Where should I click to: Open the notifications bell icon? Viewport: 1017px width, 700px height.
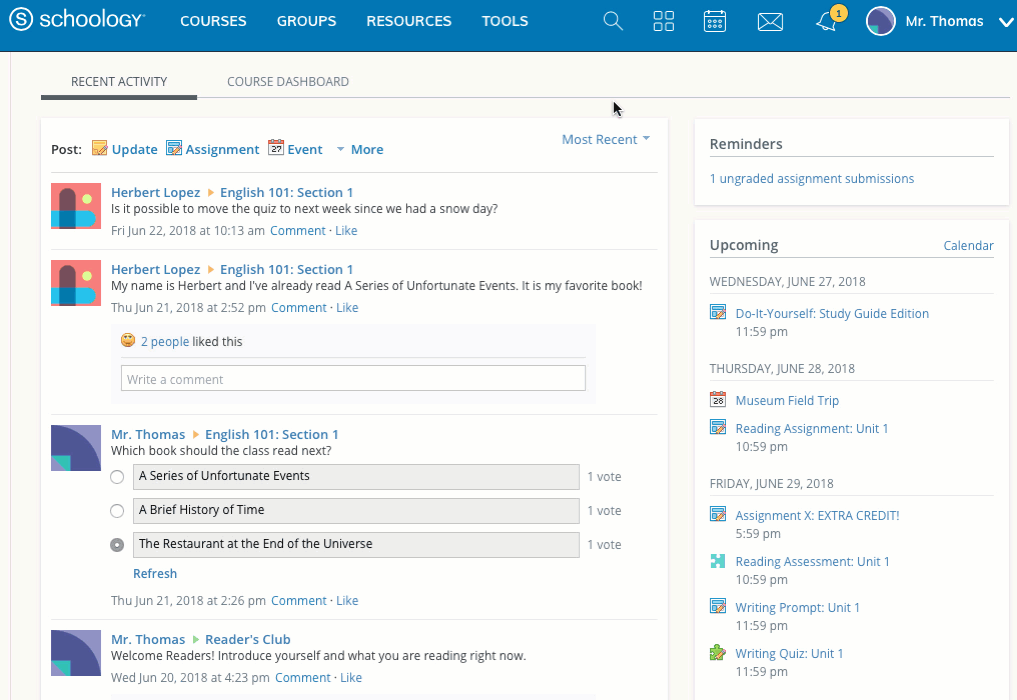click(x=827, y=22)
